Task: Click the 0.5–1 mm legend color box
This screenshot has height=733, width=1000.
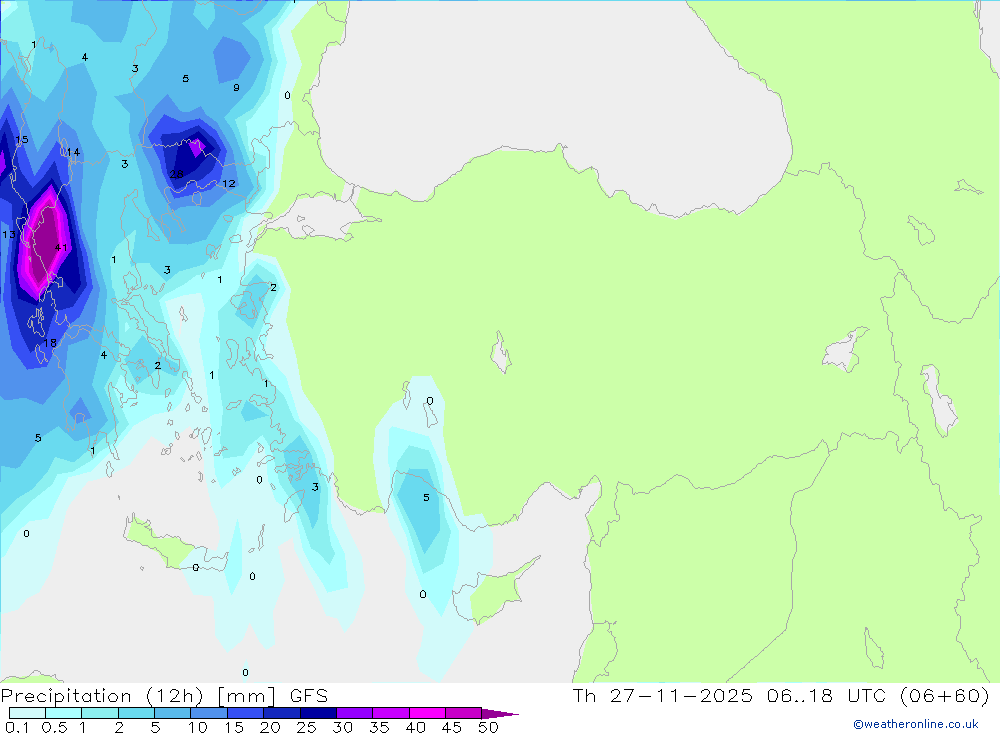Action: pyautogui.click(x=63, y=713)
